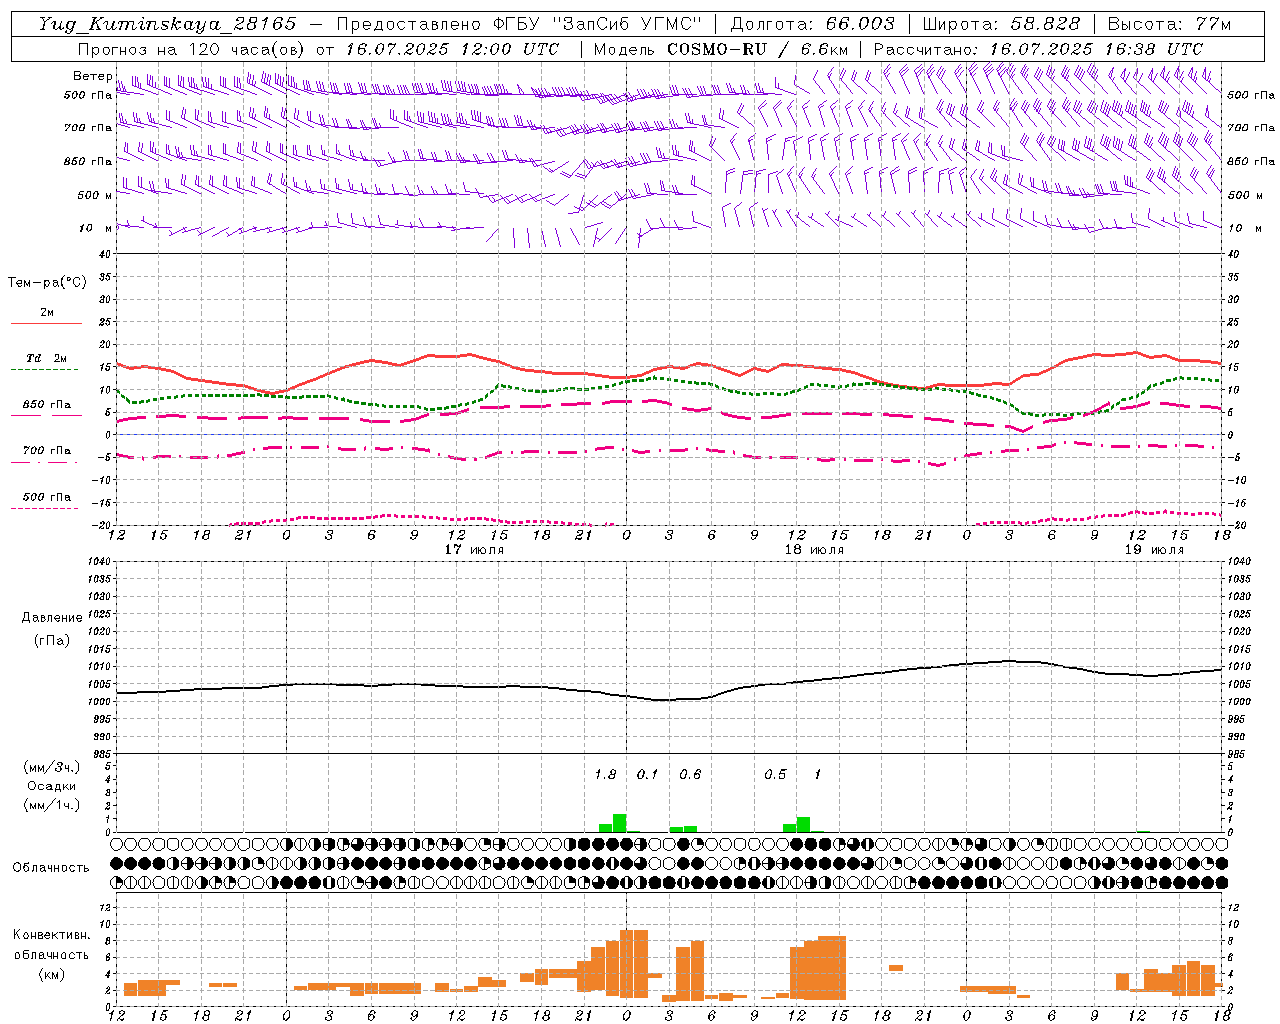Click the 19 июля date label

click(1154, 550)
